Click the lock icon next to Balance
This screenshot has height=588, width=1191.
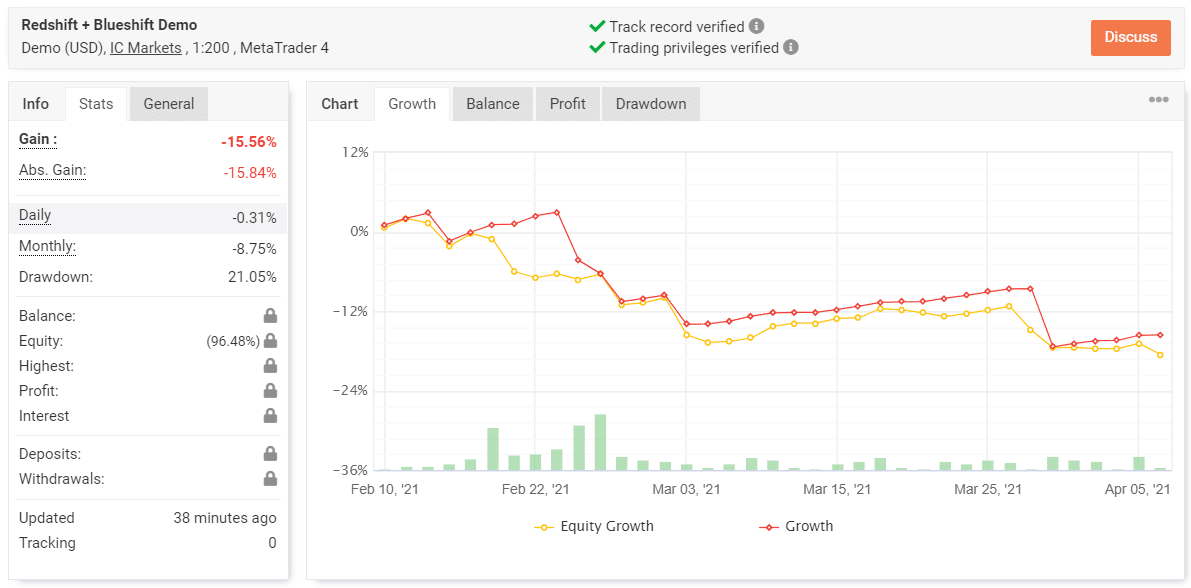[270, 316]
